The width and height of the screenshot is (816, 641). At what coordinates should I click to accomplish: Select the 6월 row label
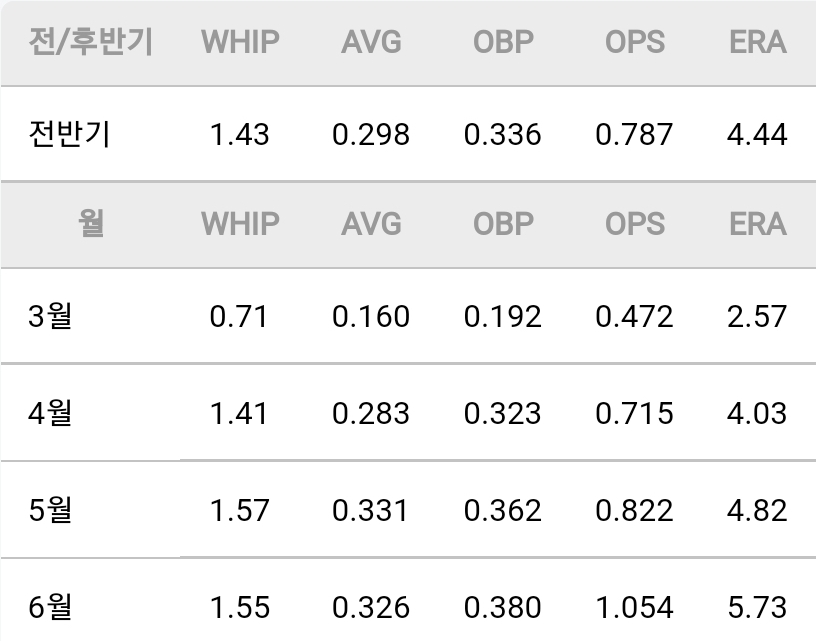50,607
